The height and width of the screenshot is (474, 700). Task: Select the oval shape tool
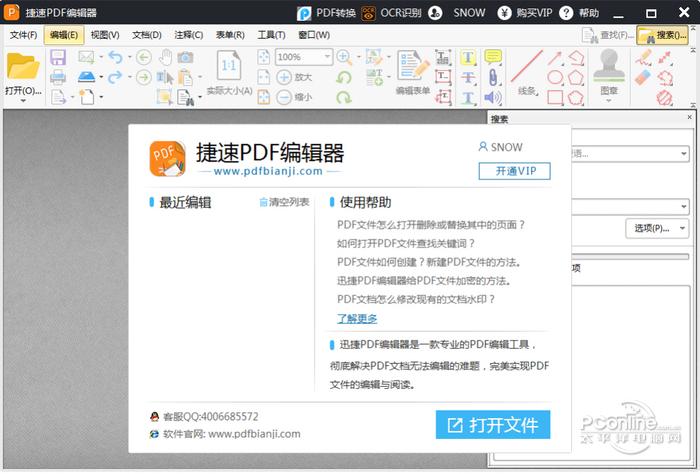(555, 77)
